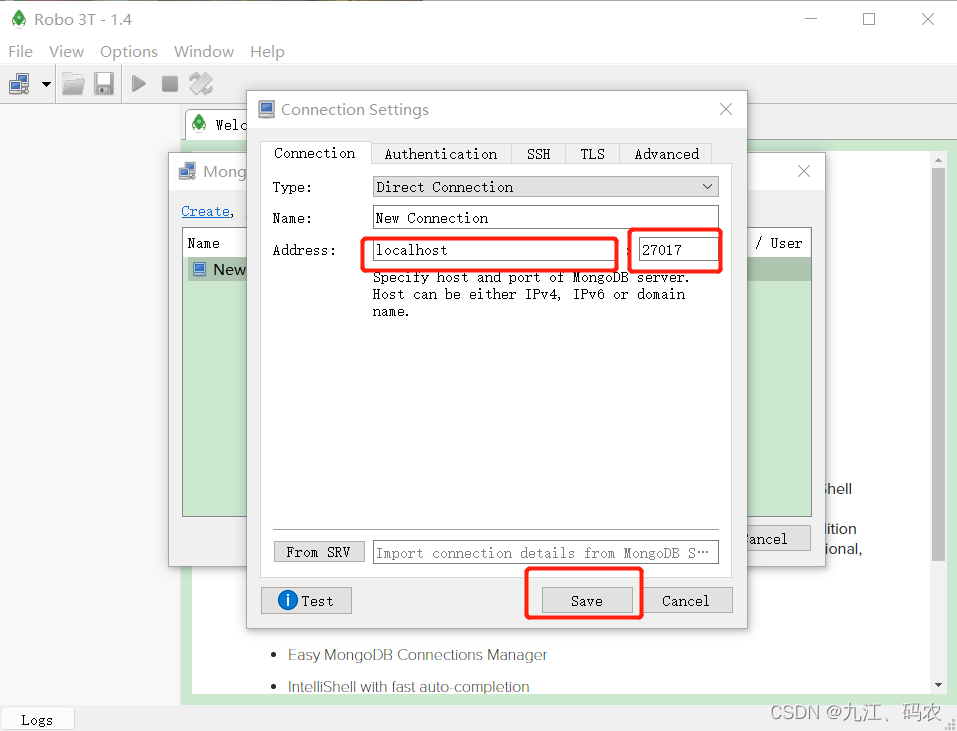Click the blue info icon on Test
957x731 pixels.
click(x=287, y=600)
